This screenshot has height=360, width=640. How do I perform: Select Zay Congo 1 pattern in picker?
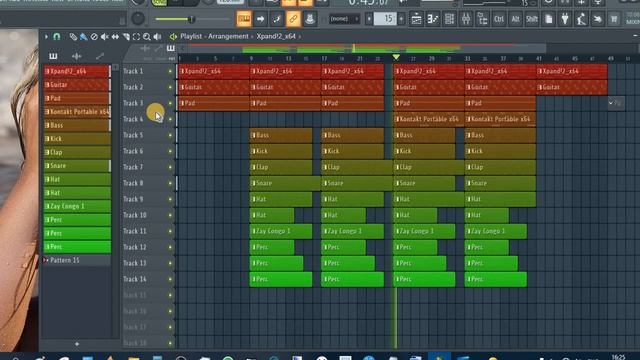[x=77, y=206]
